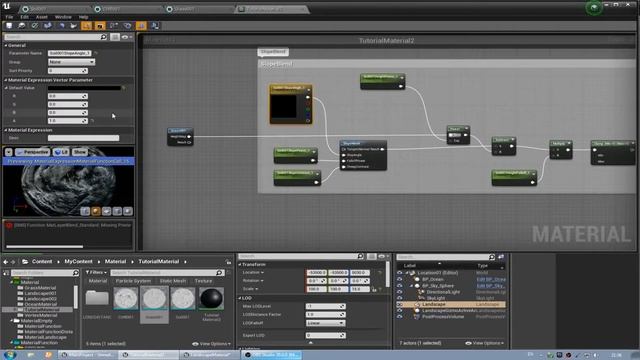This screenshot has height=360, width=640.
Task: Collapse the General section in Details
Action: 6,45
